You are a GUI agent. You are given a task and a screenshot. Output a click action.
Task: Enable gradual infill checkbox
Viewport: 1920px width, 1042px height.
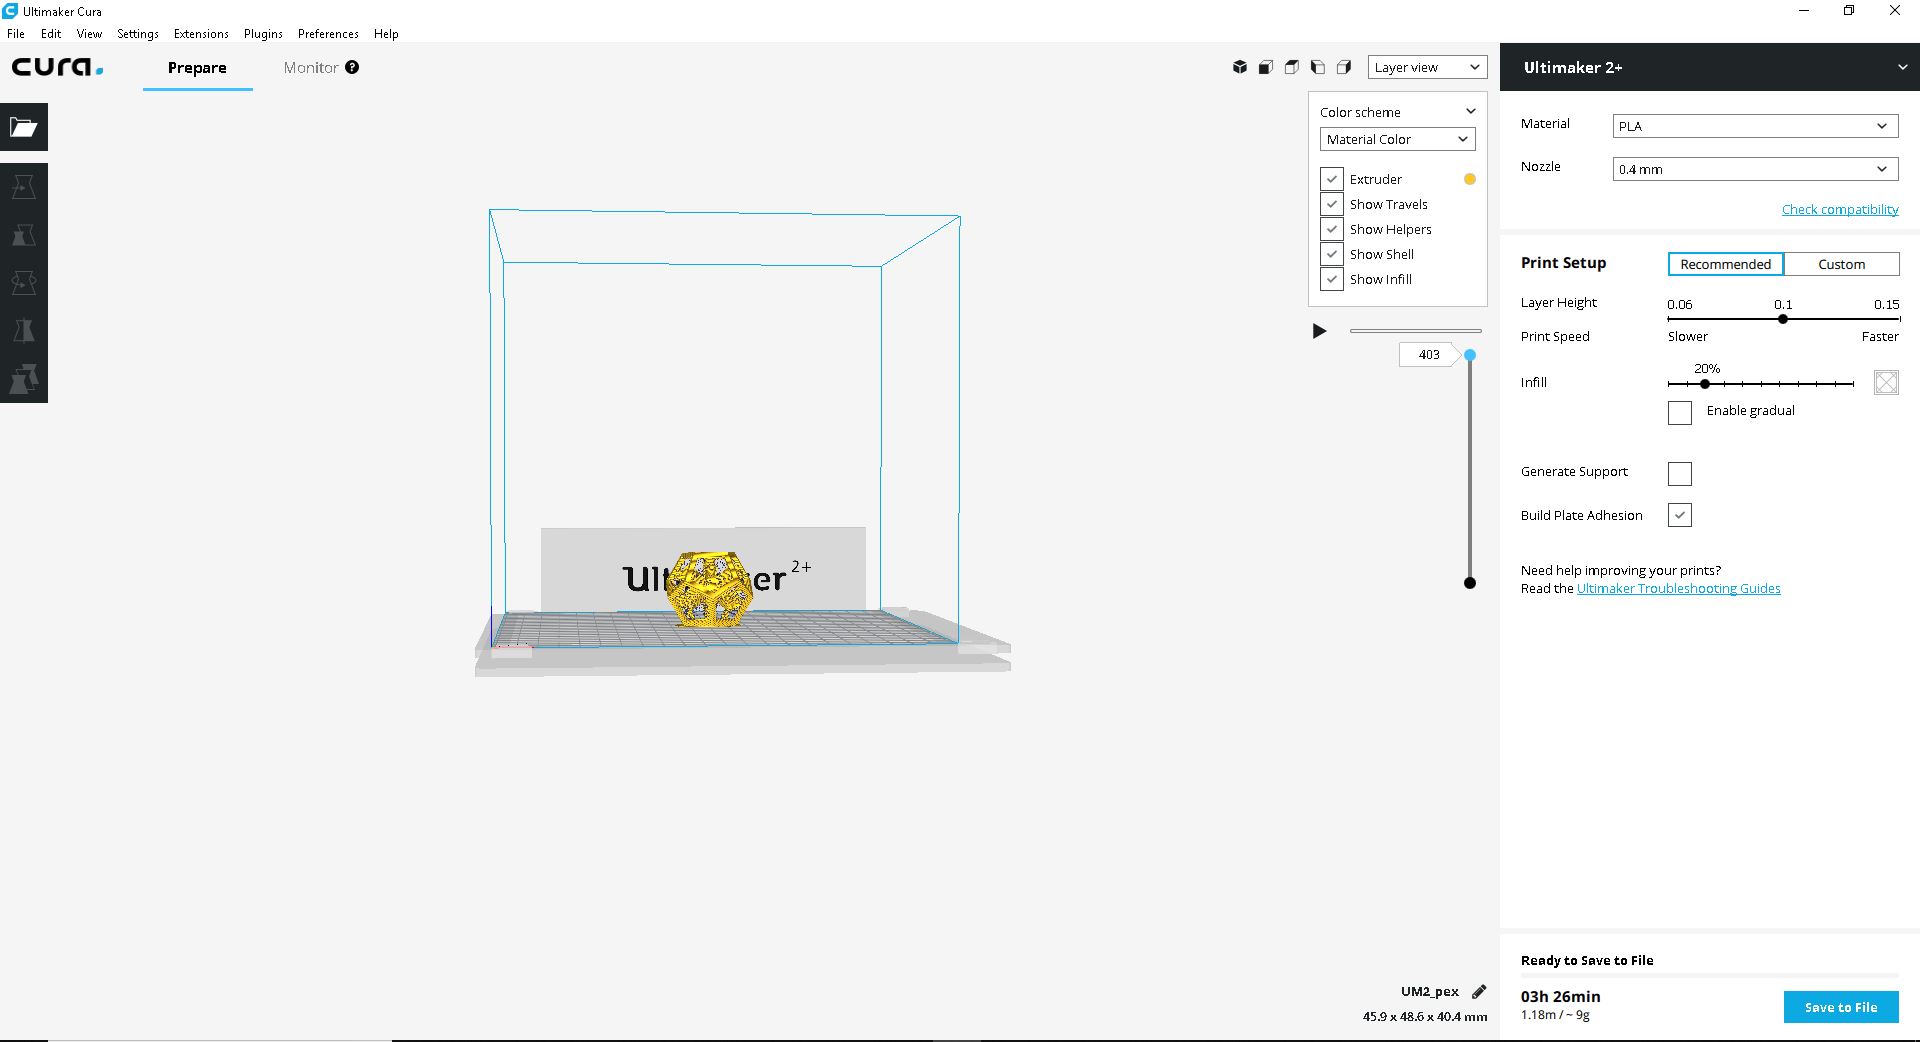pos(1680,412)
